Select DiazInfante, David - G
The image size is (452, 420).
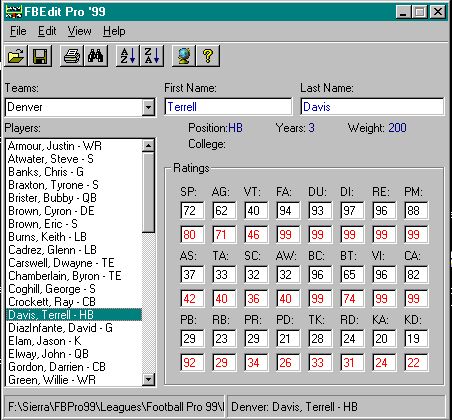[x=74, y=328]
